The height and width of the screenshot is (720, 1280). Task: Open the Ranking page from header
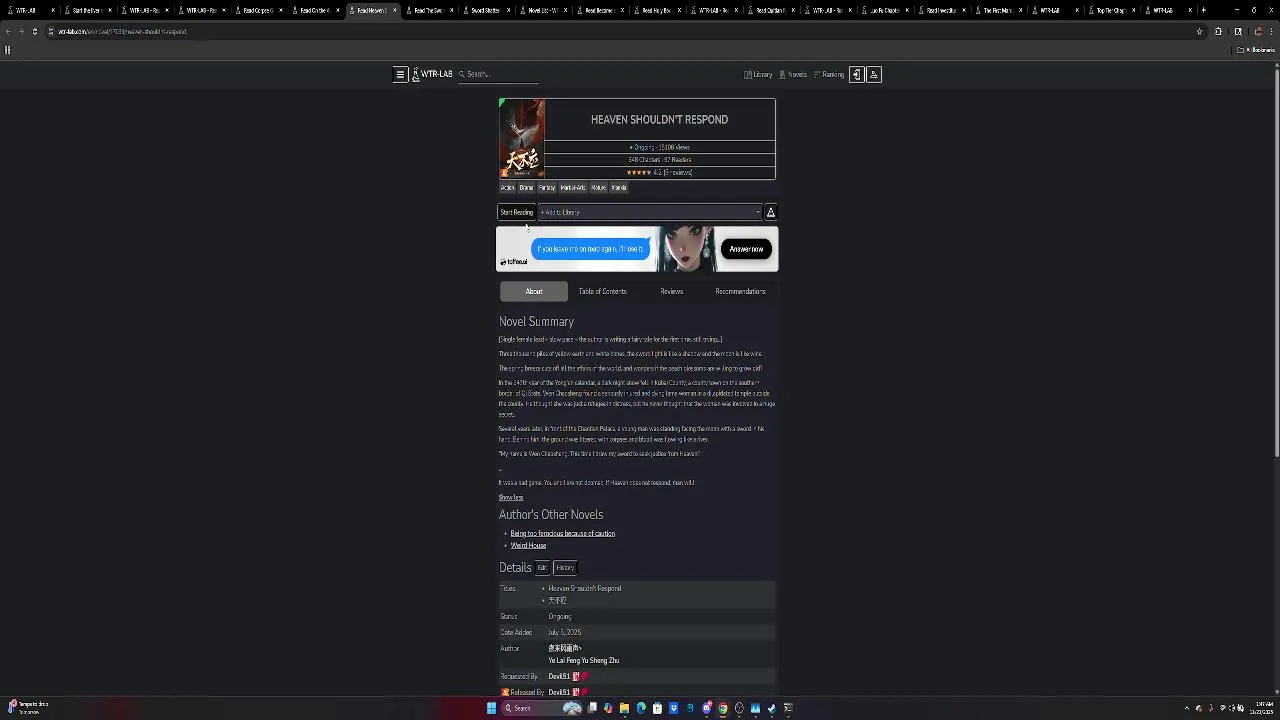(829, 74)
